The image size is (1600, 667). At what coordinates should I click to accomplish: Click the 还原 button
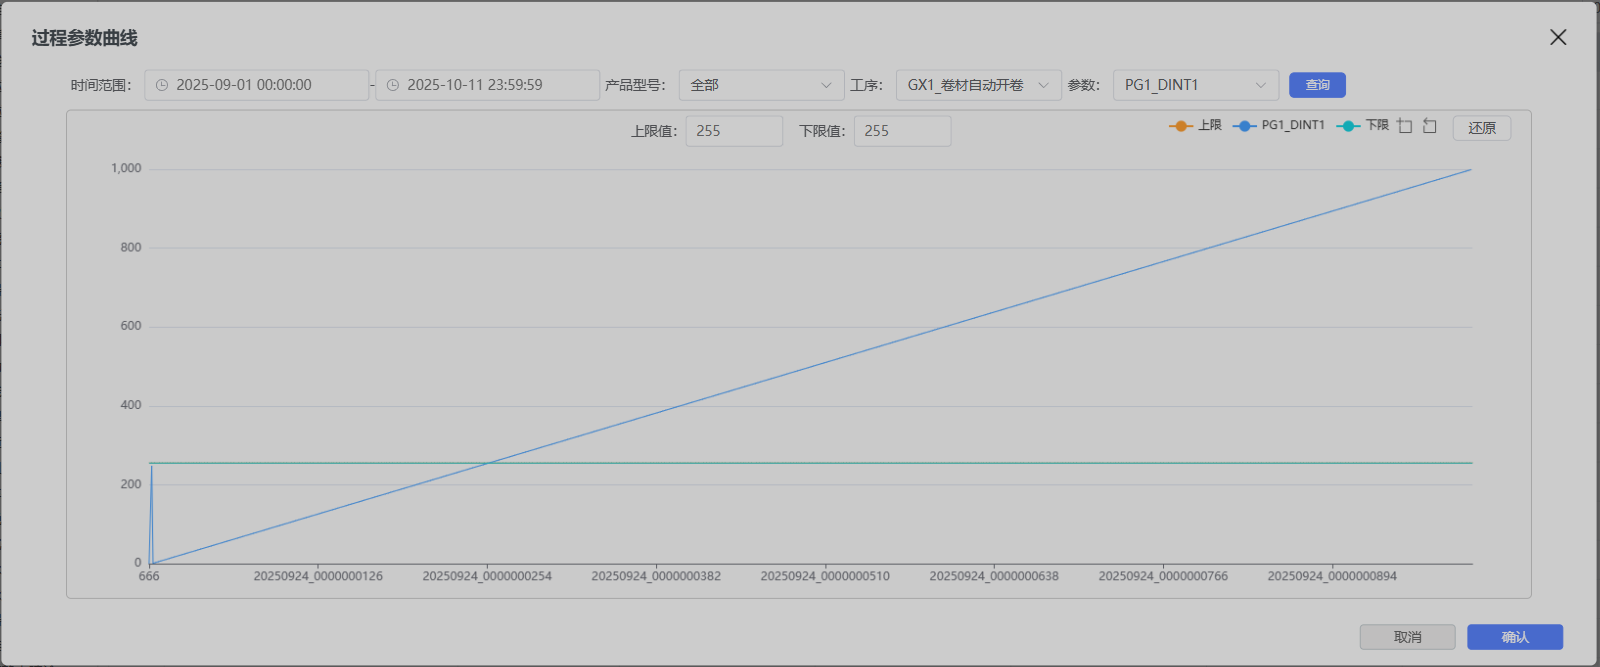[1481, 128]
